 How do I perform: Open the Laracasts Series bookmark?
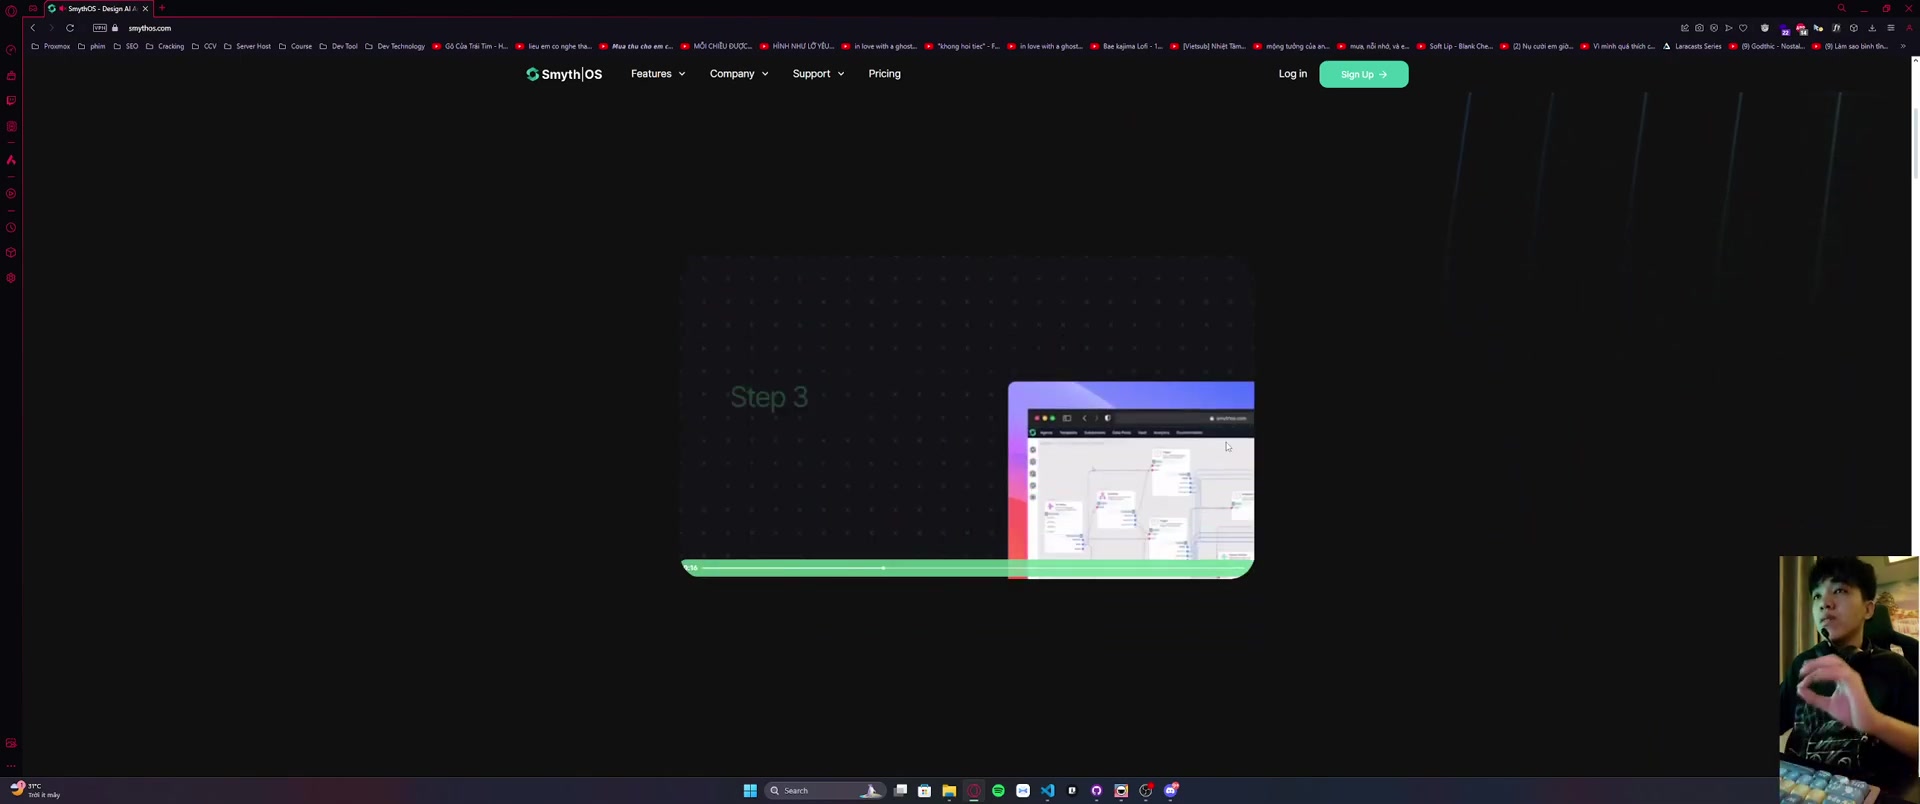click(1692, 46)
